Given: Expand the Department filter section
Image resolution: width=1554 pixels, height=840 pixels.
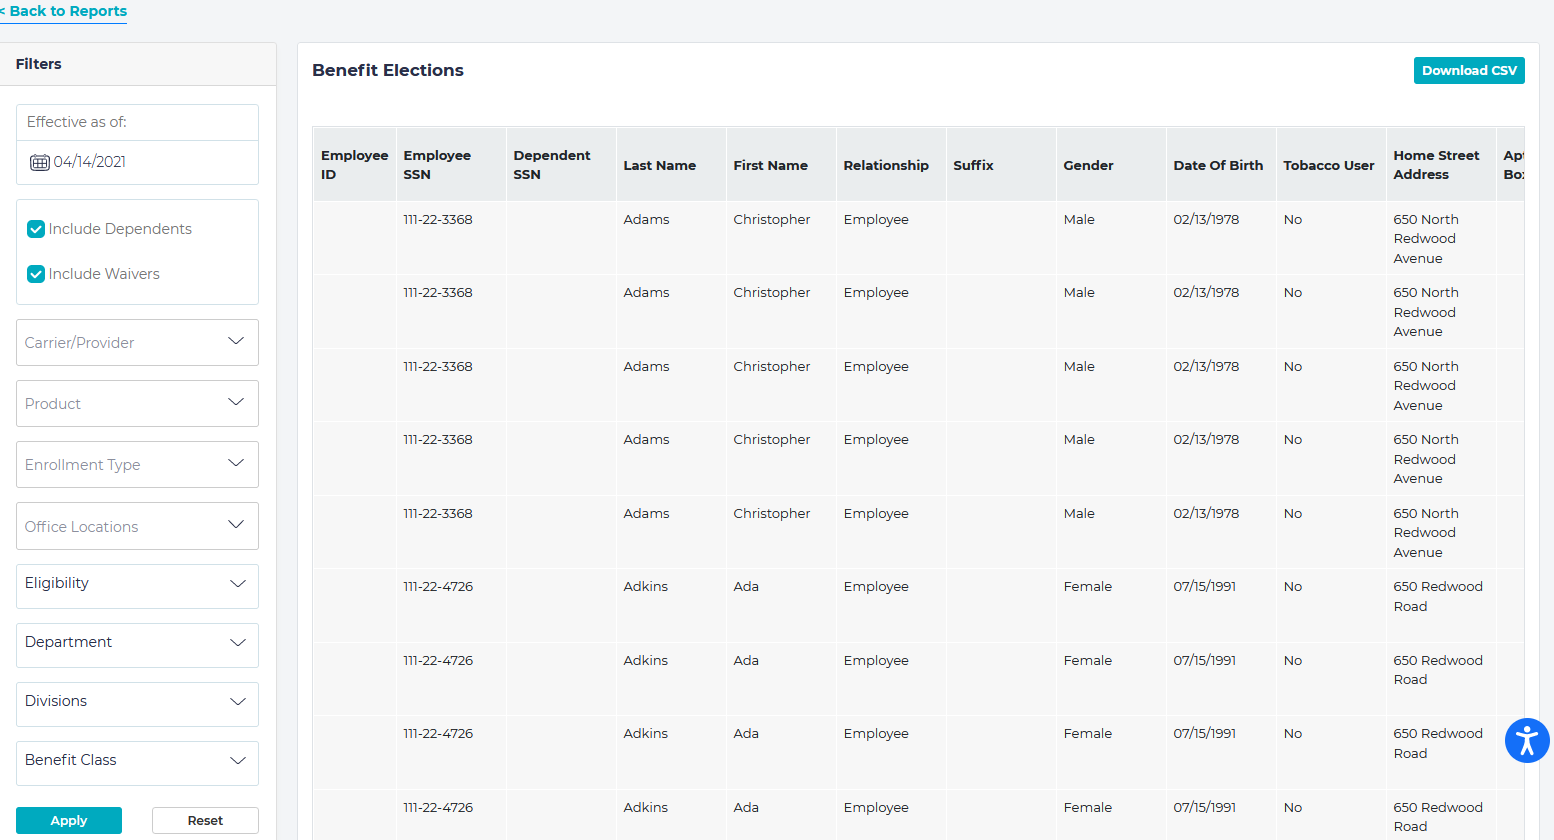Looking at the screenshot, I should point(137,643).
